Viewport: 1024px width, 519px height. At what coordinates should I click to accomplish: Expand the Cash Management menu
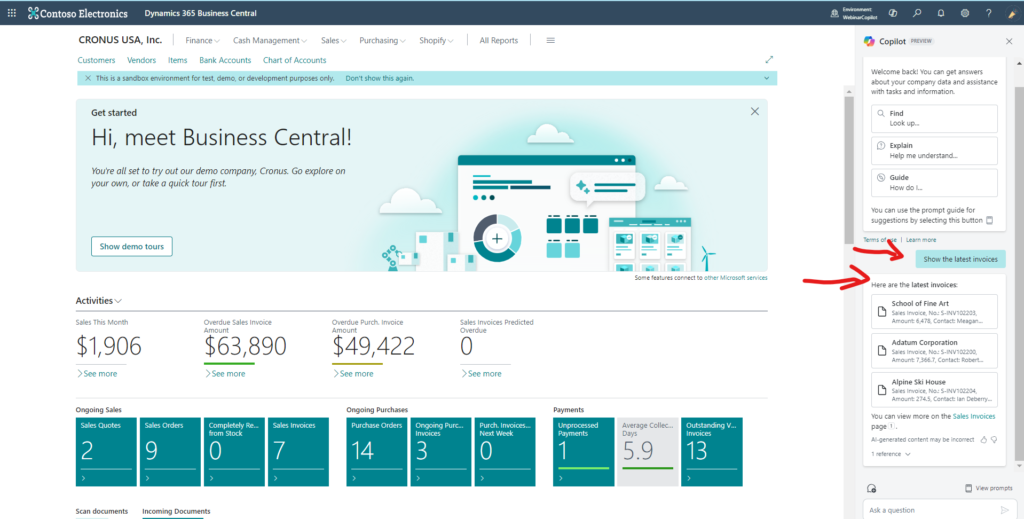pyautogui.click(x=270, y=40)
